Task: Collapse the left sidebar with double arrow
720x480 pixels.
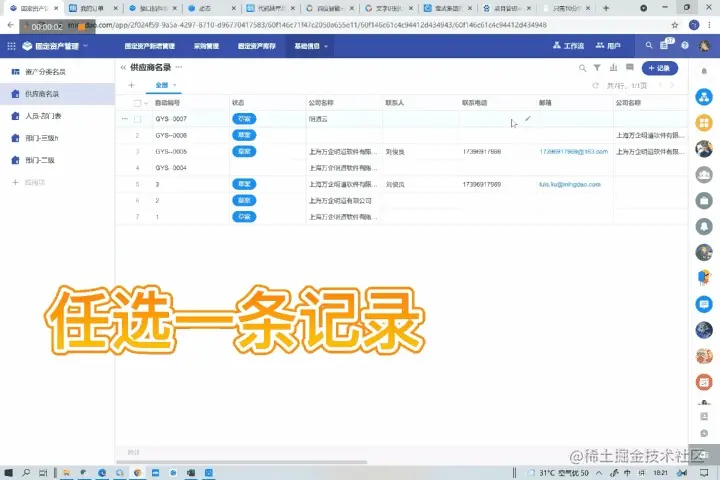Action: (123, 68)
